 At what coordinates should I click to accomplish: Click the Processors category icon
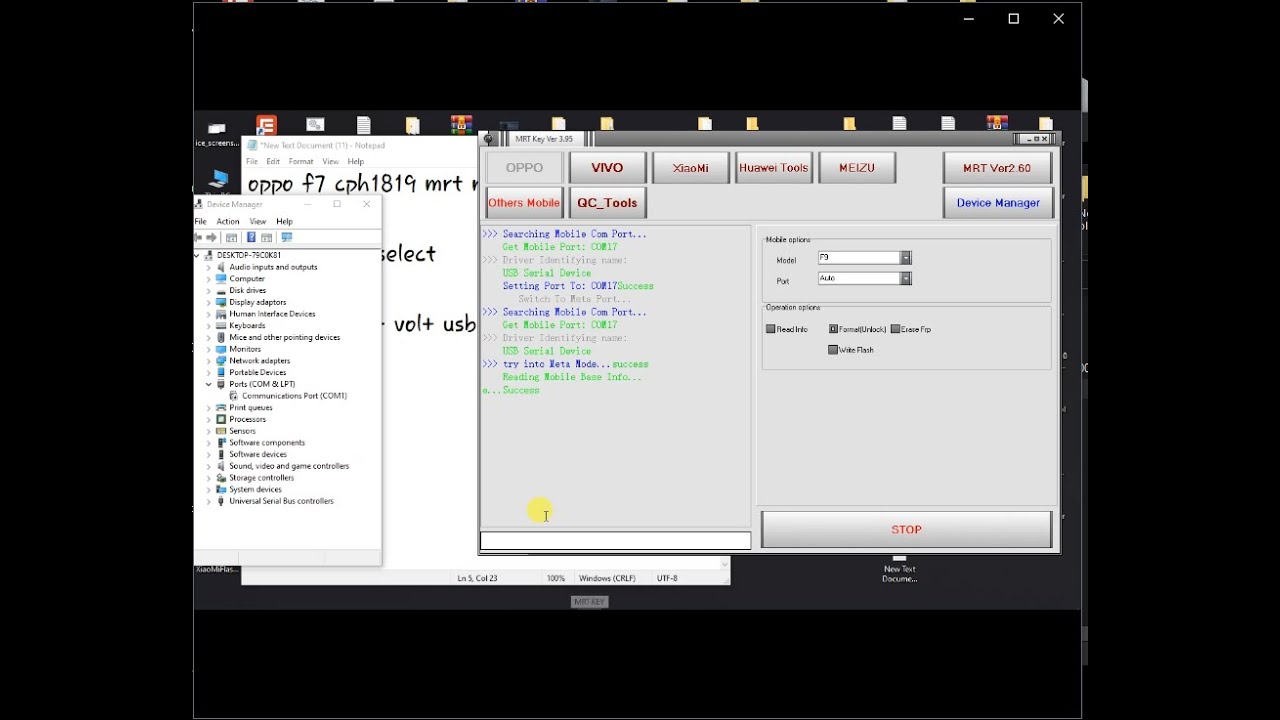pyautogui.click(x=221, y=419)
